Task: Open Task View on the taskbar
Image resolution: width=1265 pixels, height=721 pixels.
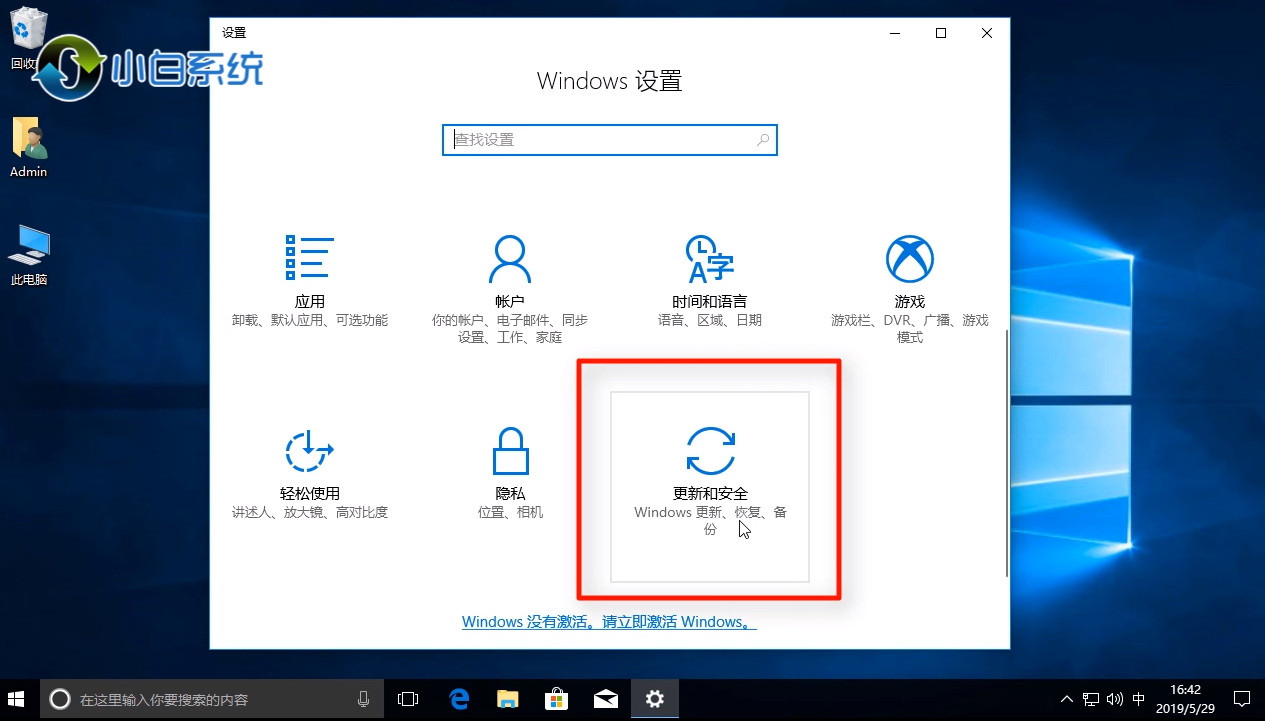Action: (x=408, y=699)
